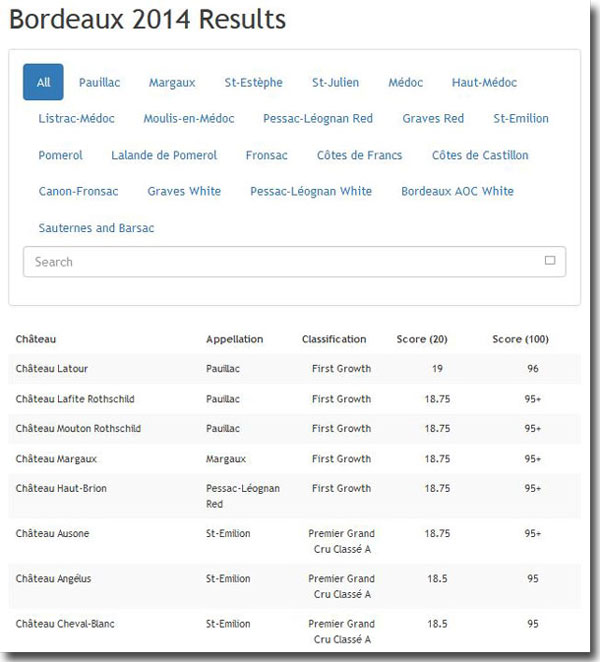
Task: Click Château Latour's First Growth cell
Action: [x=341, y=369]
